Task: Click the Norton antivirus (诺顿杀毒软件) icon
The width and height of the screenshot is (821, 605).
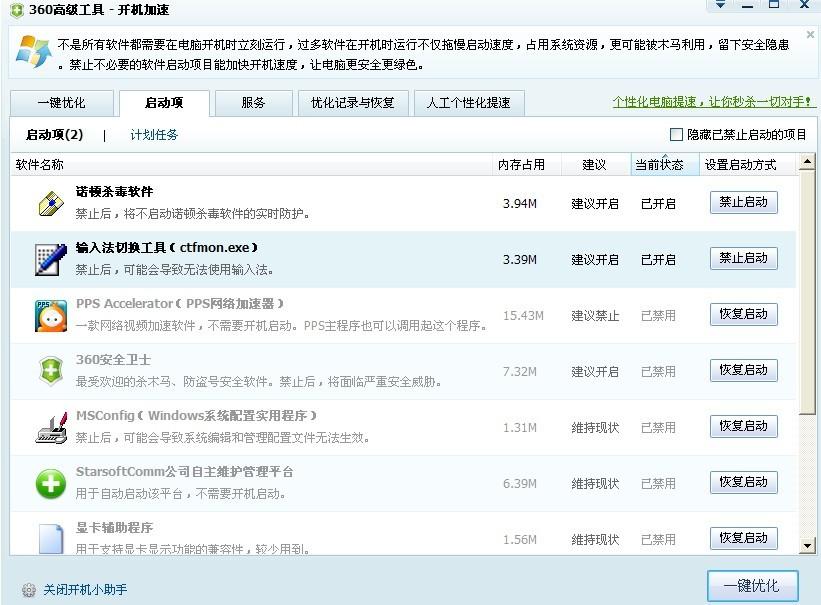Action: click(51, 203)
